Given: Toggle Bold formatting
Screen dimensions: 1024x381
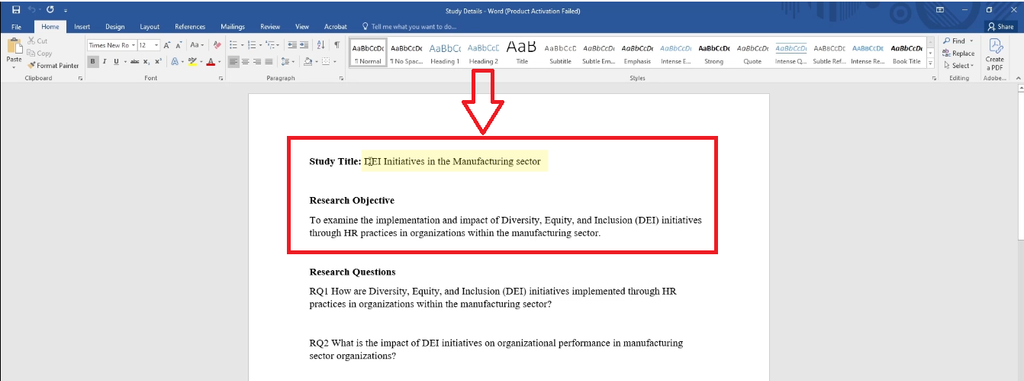Looking at the screenshot, I should [93, 61].
